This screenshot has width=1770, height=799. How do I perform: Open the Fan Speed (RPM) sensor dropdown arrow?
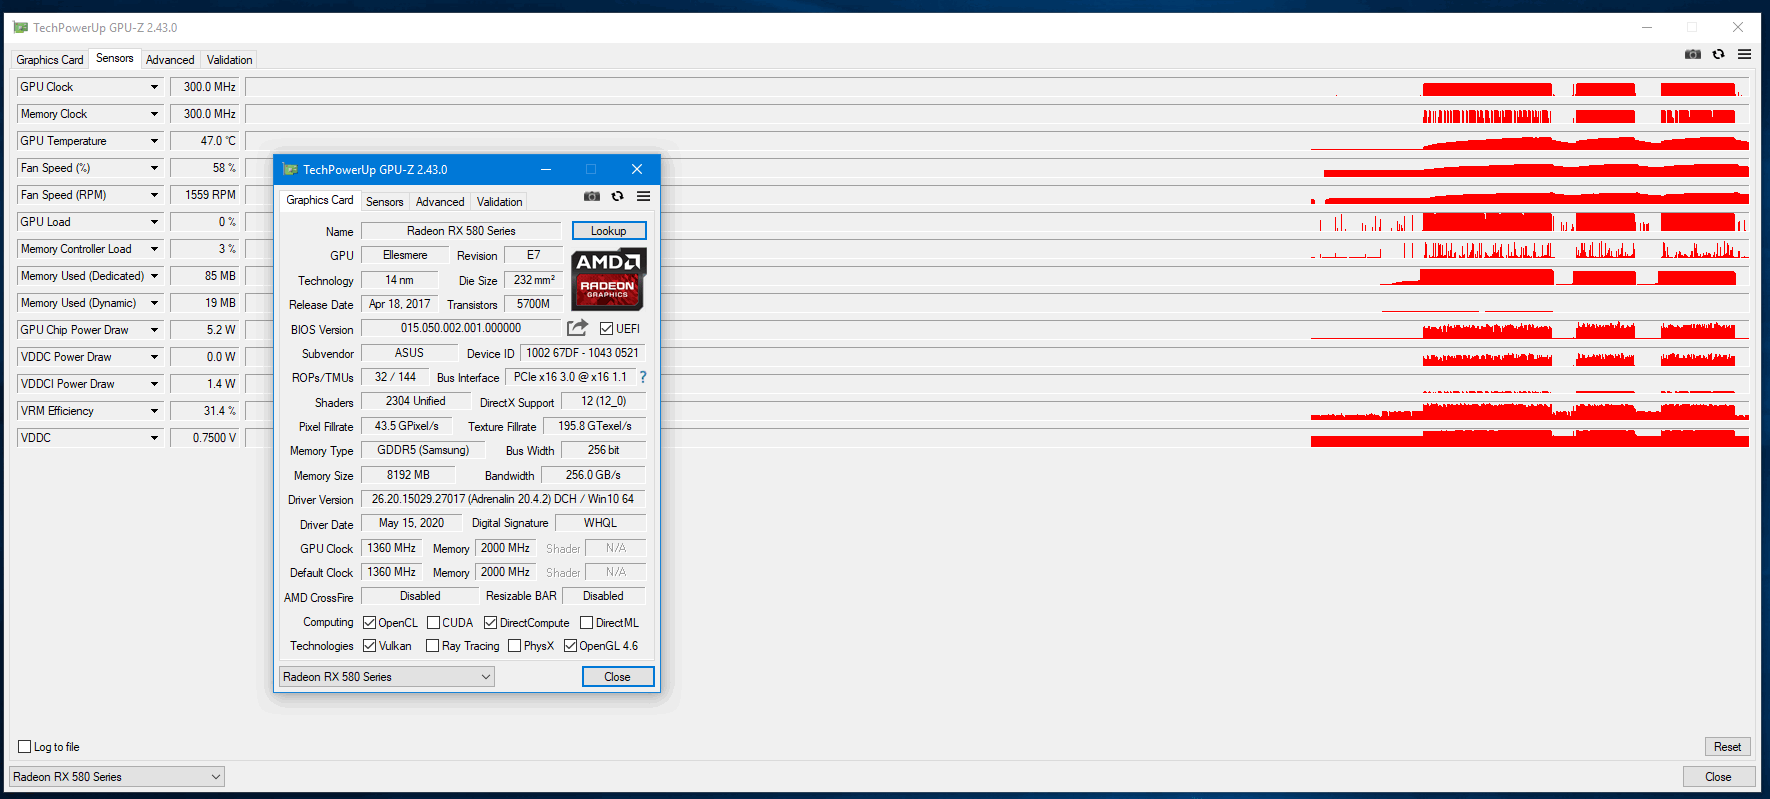click(154, 195)
